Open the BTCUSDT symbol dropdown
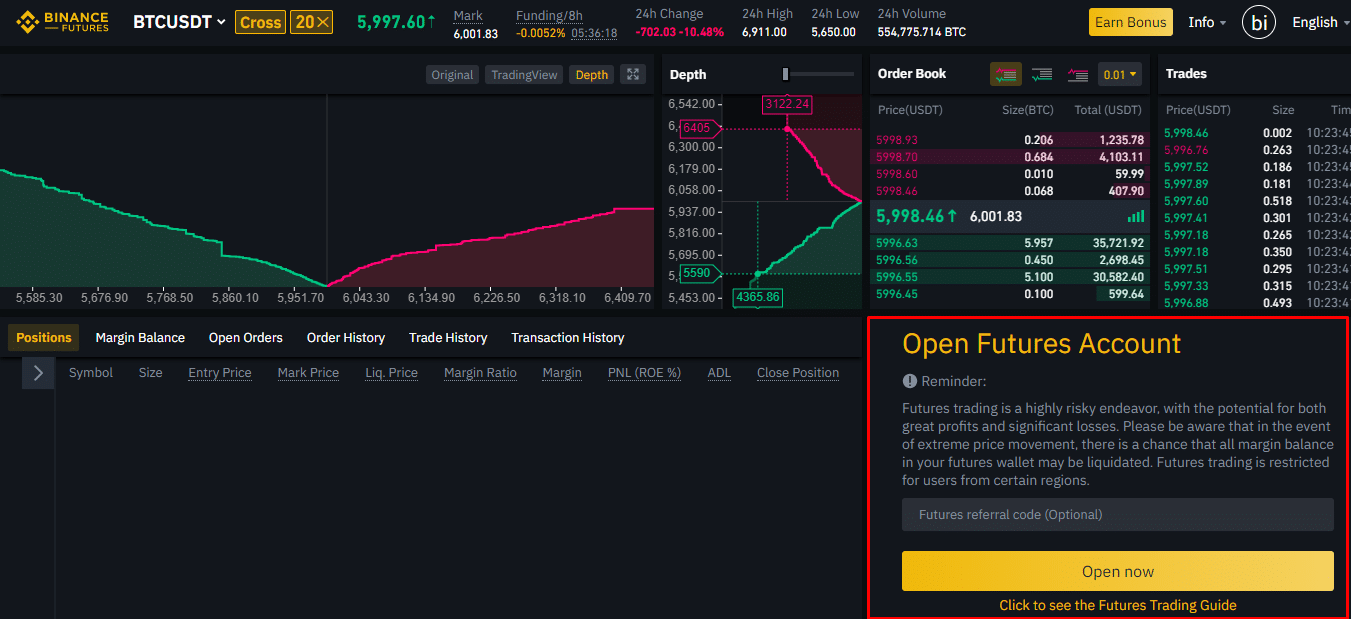 pos(180,22)
